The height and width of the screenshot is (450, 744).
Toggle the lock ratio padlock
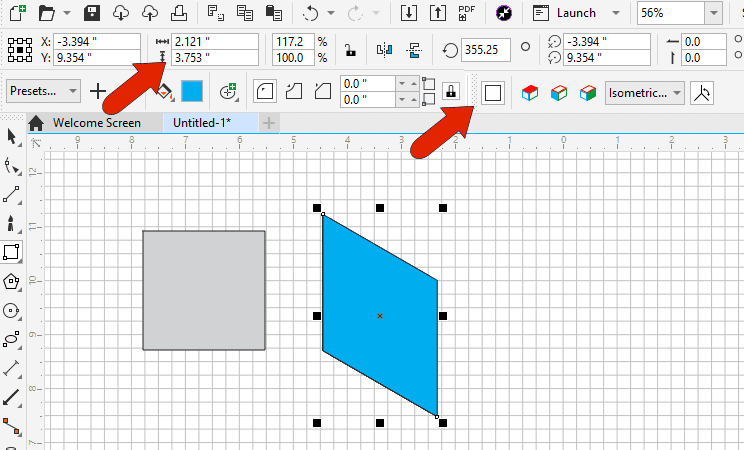point(348,49)
